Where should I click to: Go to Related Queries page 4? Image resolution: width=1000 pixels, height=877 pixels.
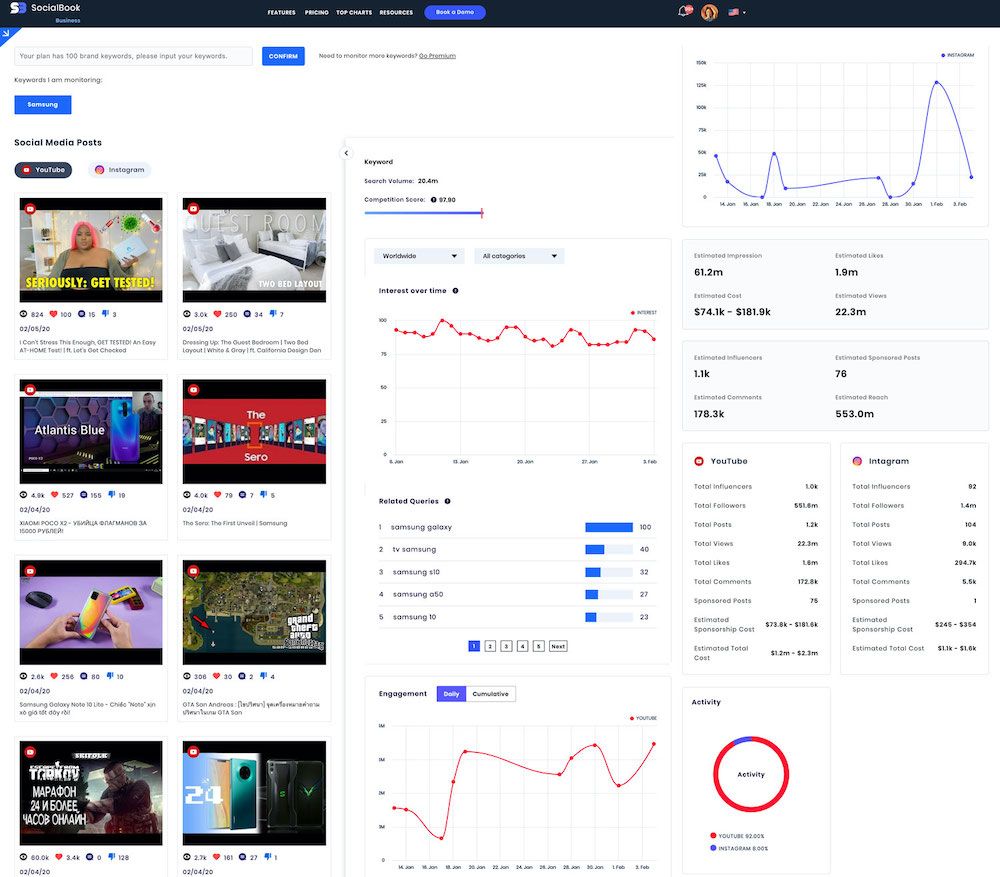tap(522, 646)
